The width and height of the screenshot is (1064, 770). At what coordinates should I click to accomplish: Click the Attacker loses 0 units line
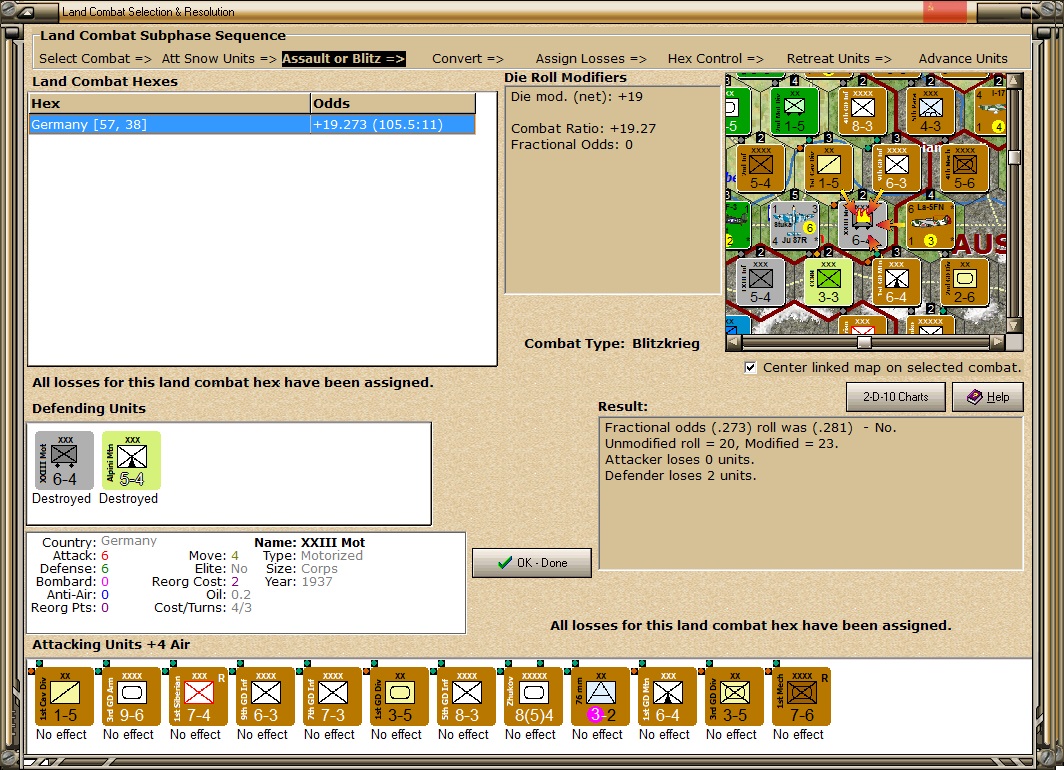coord(679,459)
